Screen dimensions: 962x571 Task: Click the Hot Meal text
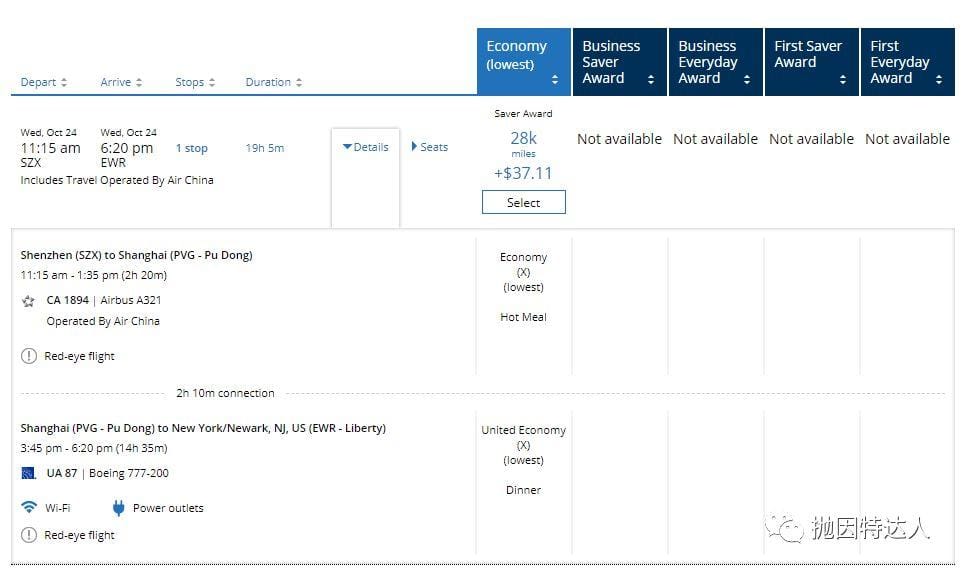pos(523,317)
